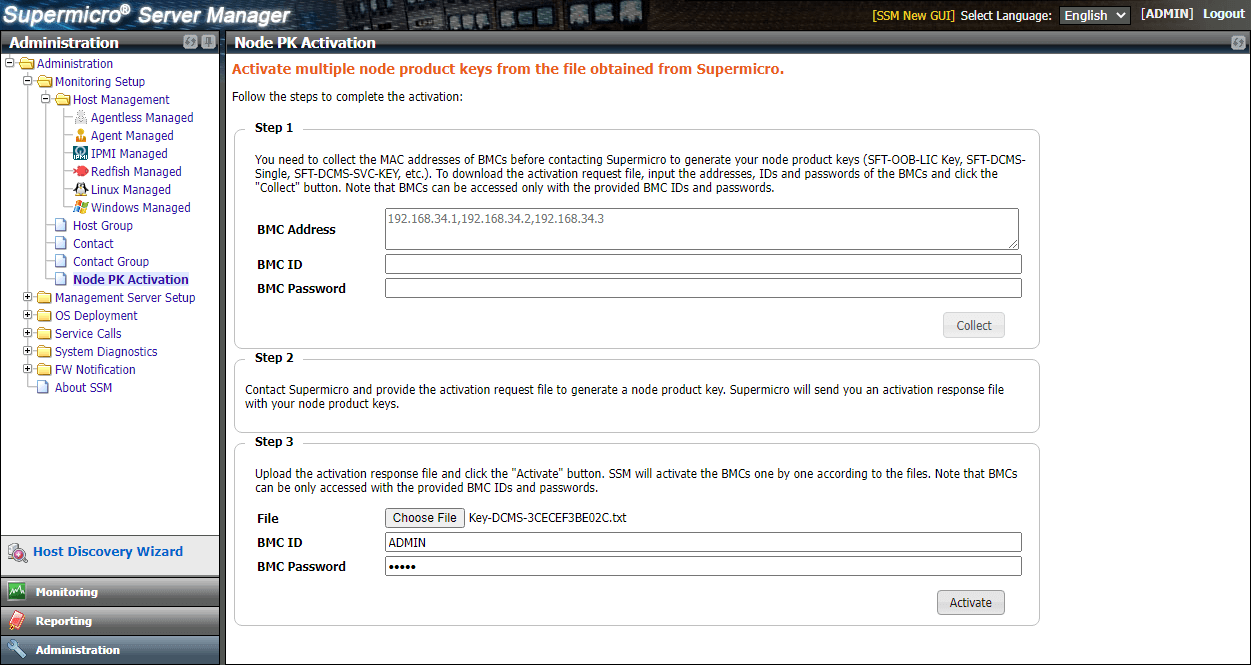The image size is (1251, 665).
Task: Click the Host Discovery Wizard magnifier icon
Action: (17, 552)
